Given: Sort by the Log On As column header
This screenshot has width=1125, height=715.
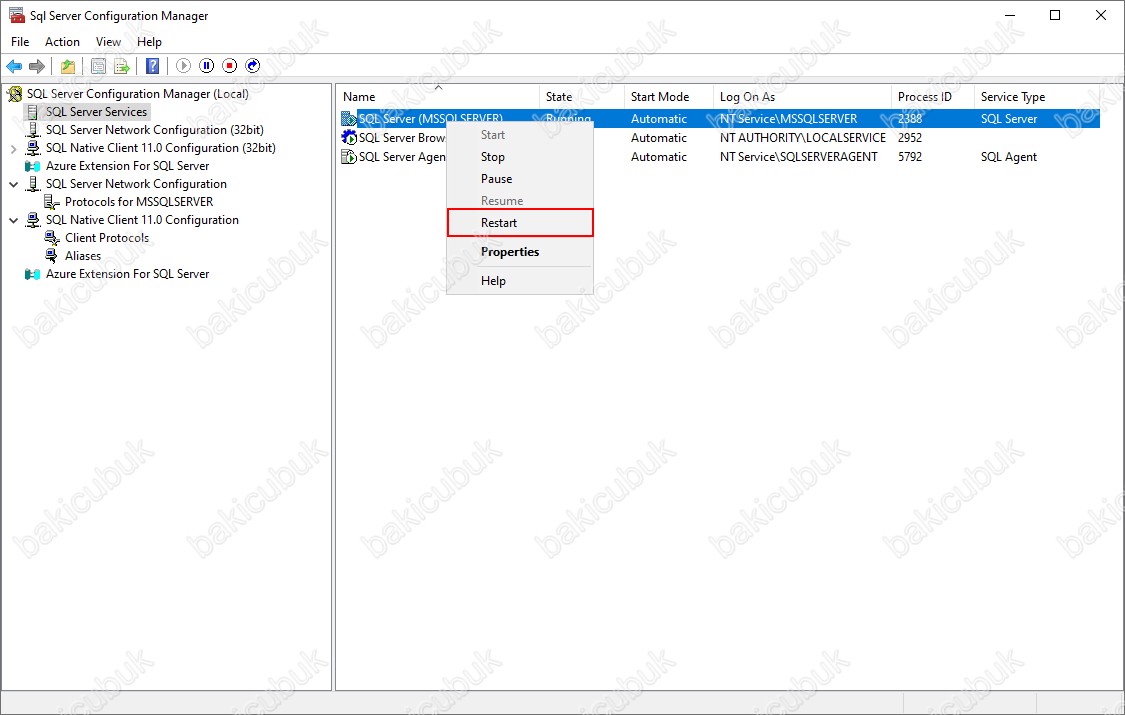Looking at the screenshot, I should pos(802,97).
